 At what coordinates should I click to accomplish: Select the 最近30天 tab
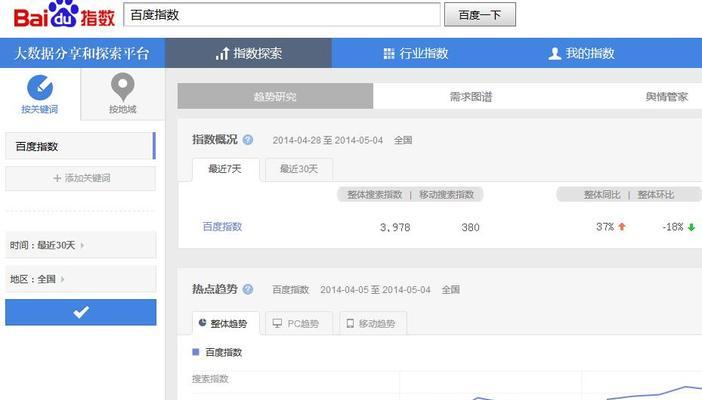(x=299, y=169)
